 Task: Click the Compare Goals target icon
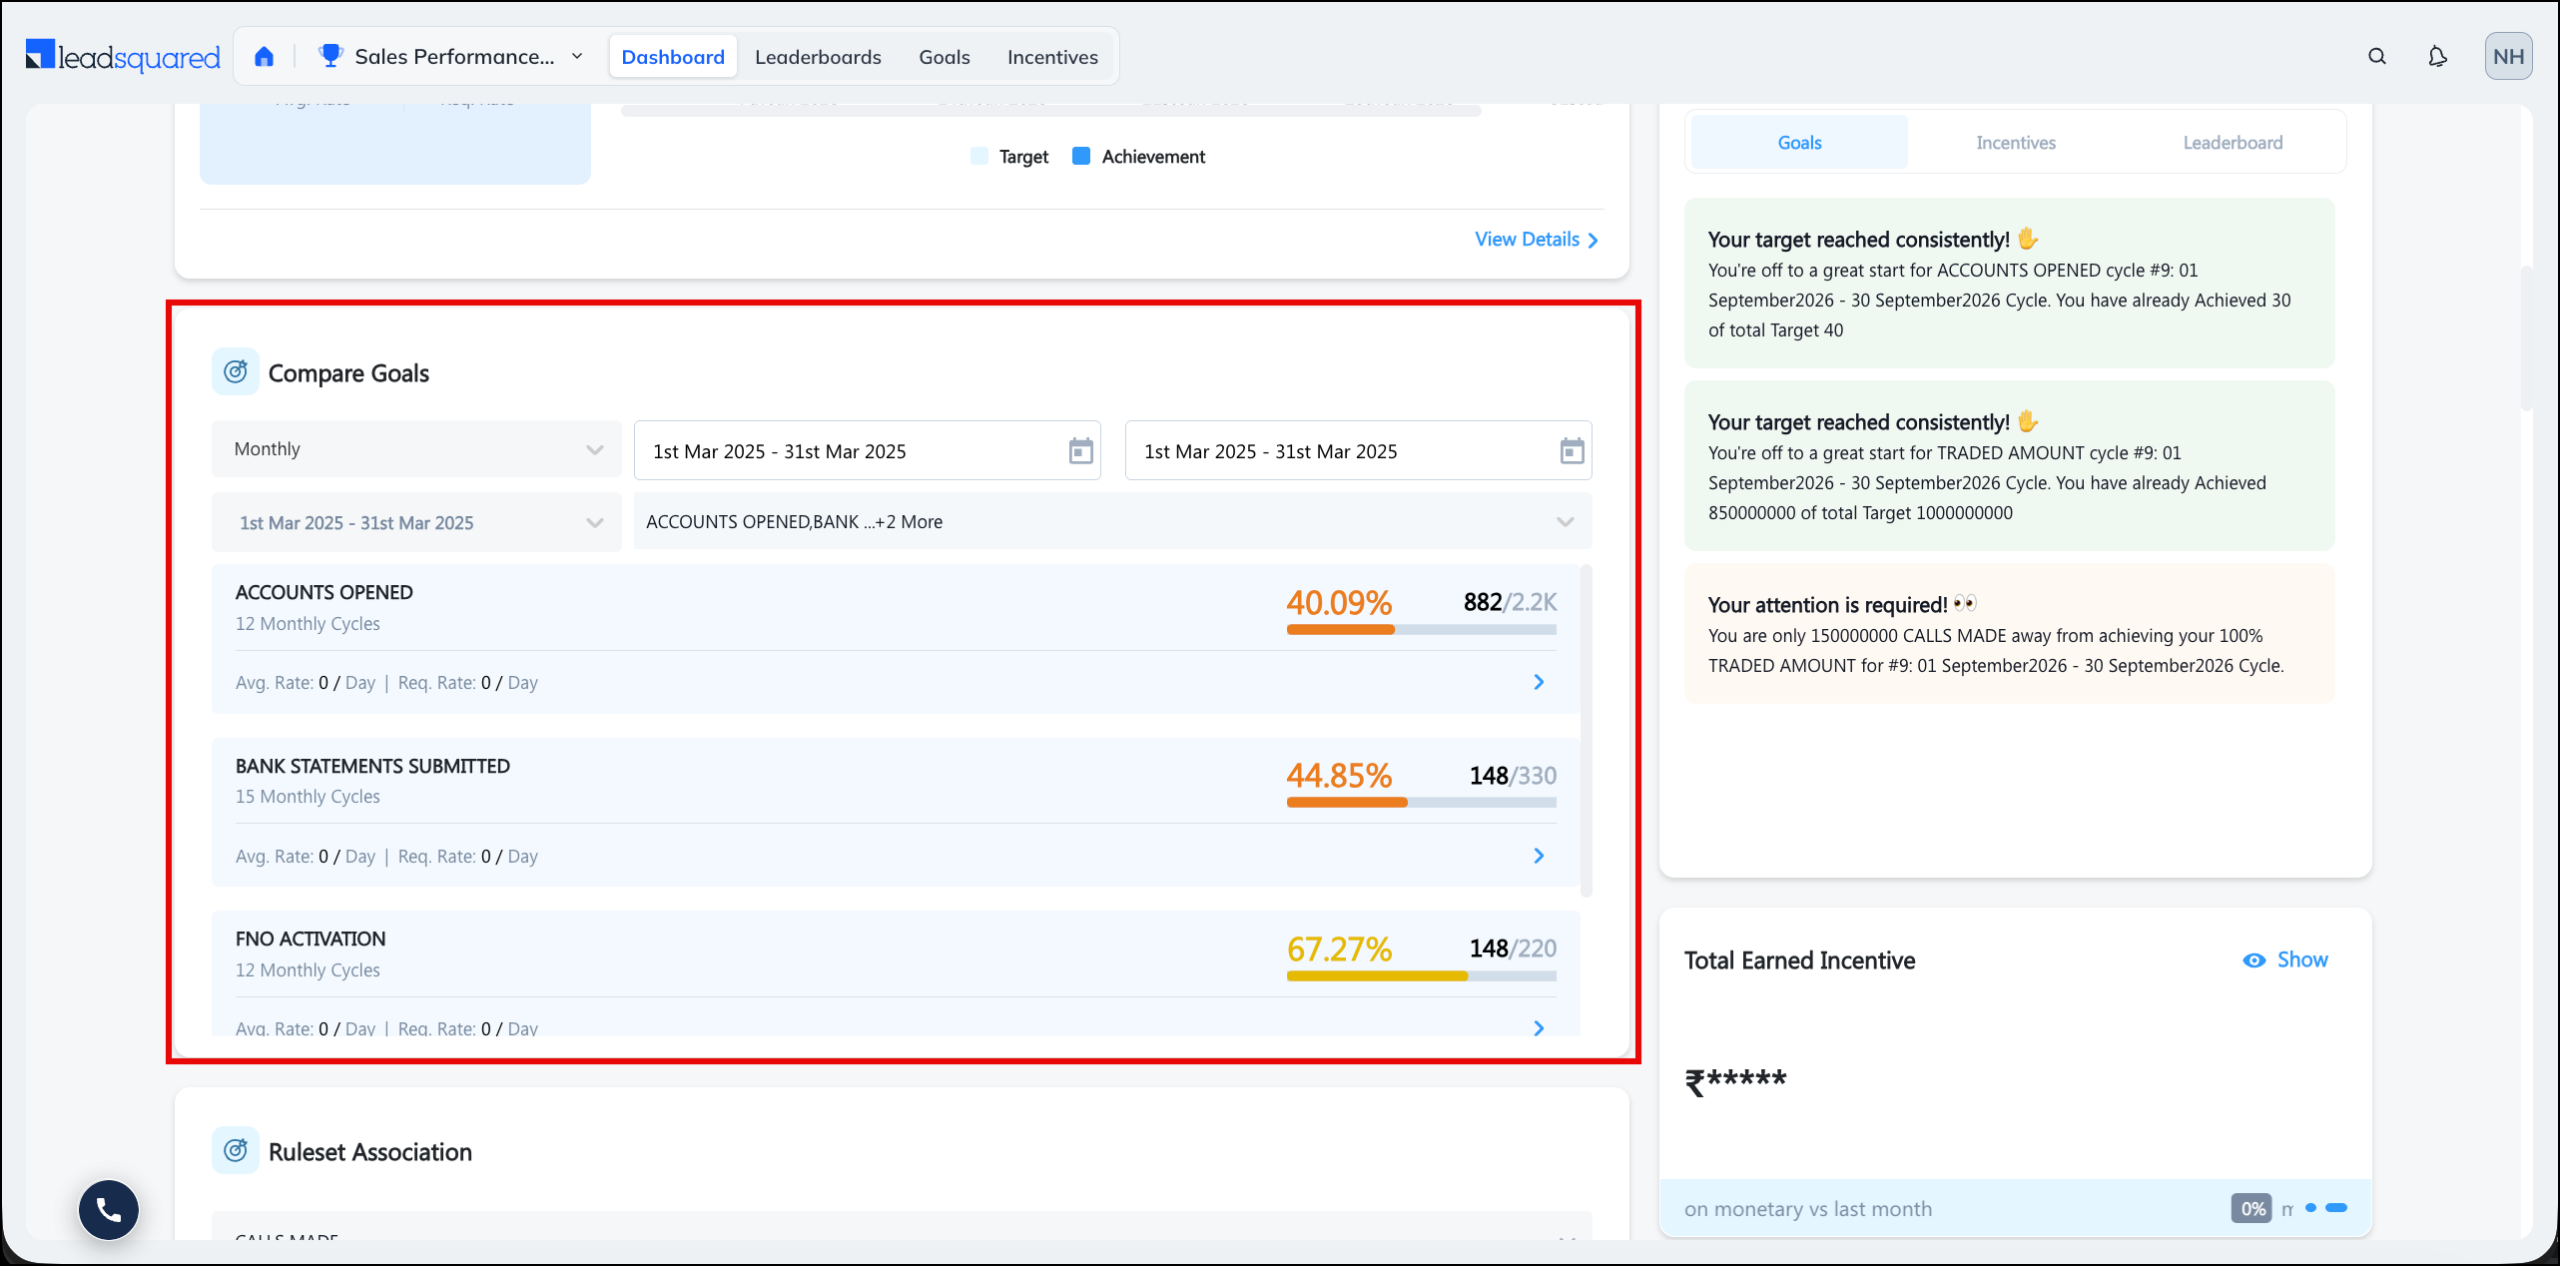pos(236,372)
